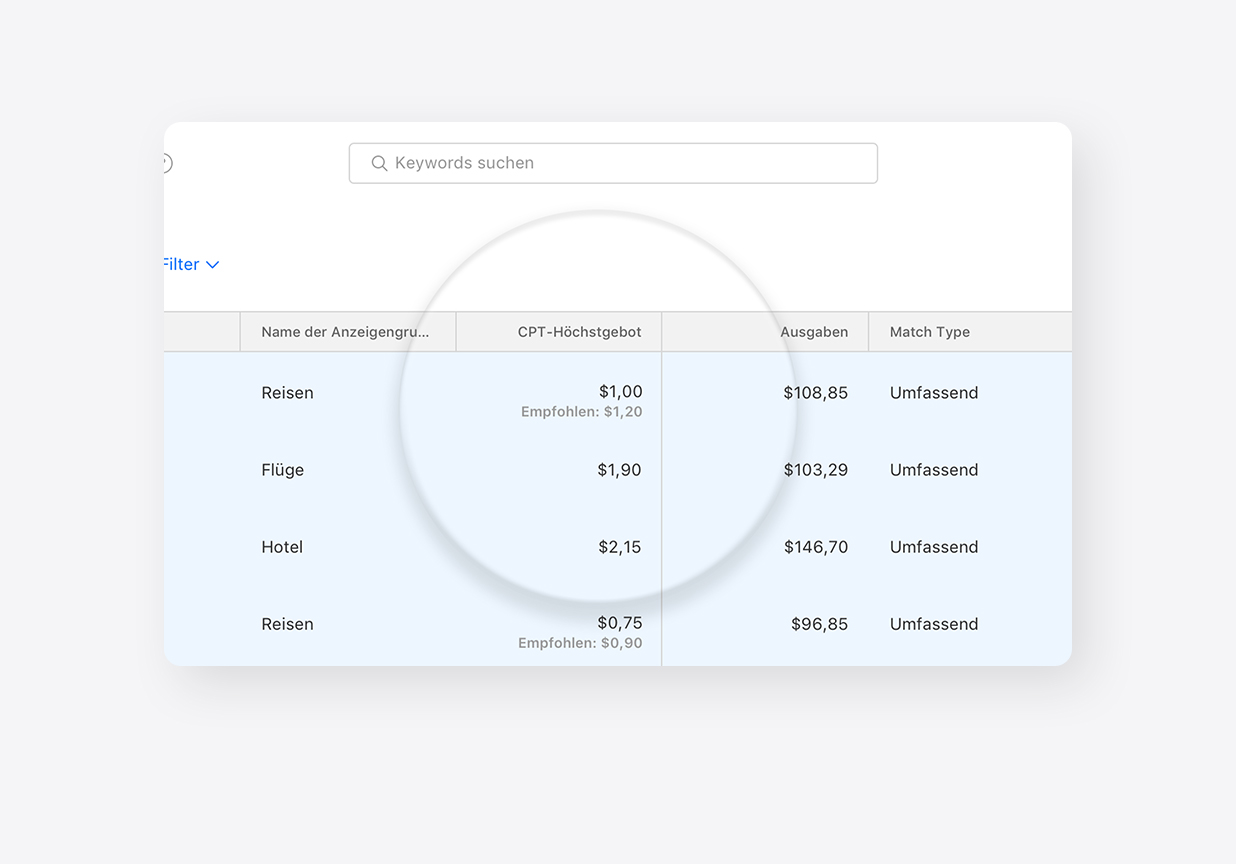Viewport: 1236px width, 864px height.
Task: Click the $2,15 bid for Hotel
Action: [620, 547]
